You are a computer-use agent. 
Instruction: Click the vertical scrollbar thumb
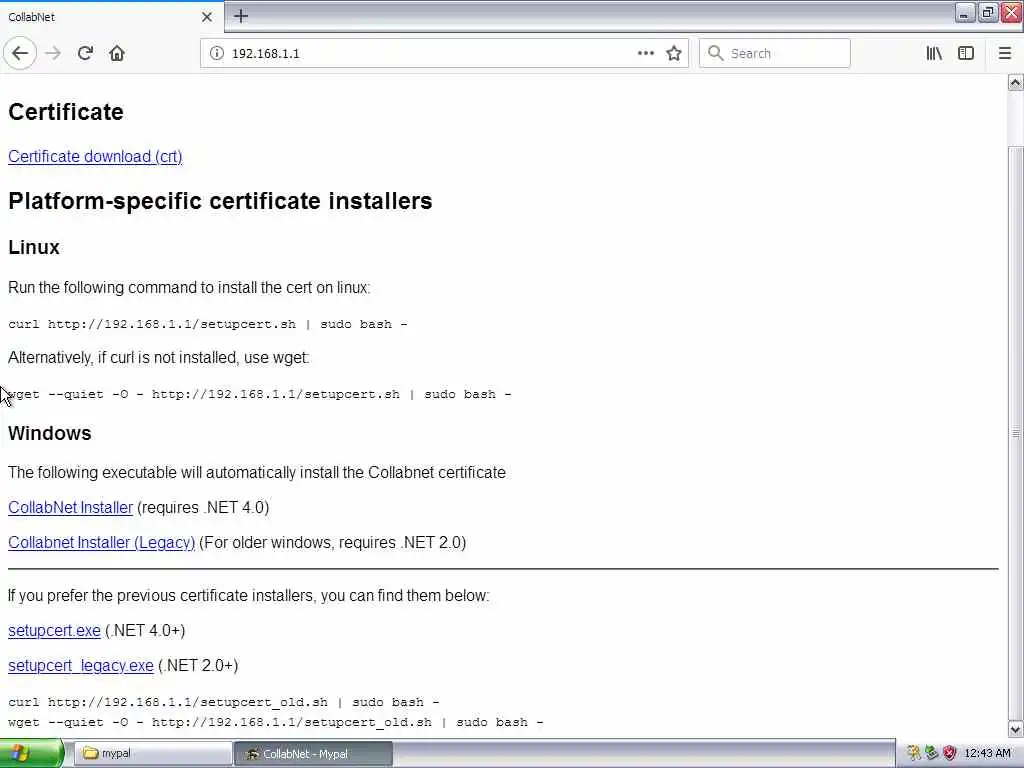pyautogui.click(x=1016, y=432)
